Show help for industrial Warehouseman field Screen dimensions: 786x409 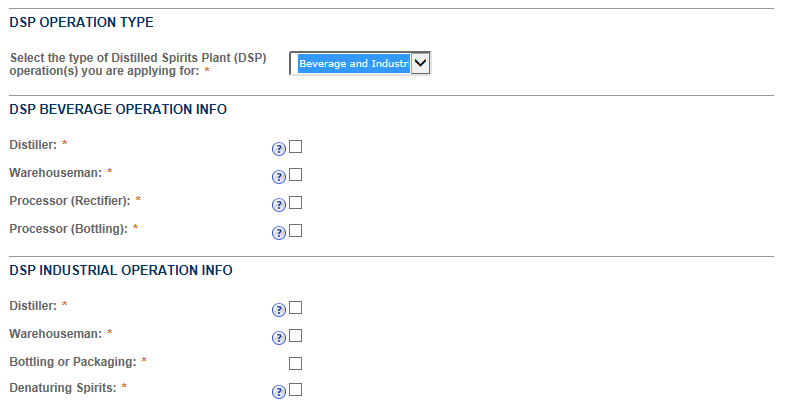point(279,336)
